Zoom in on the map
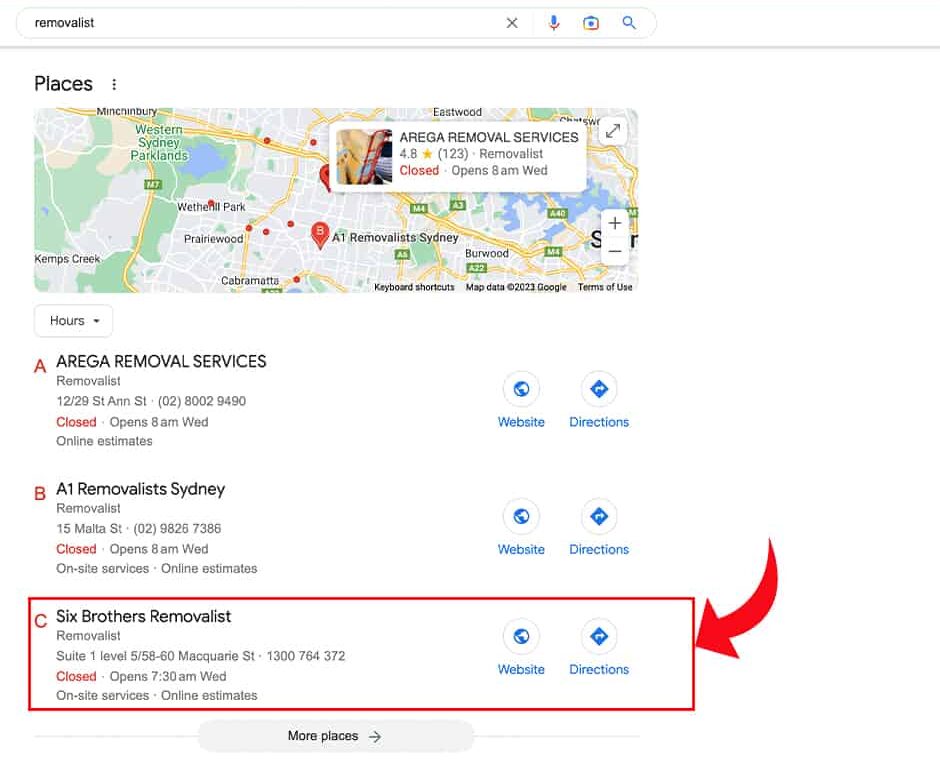940x782 pixels. (x=615, y=223)
